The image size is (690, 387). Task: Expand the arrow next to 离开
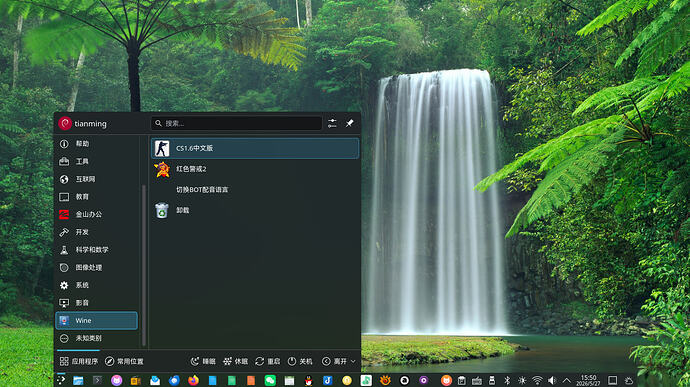(x=353, y=361)
